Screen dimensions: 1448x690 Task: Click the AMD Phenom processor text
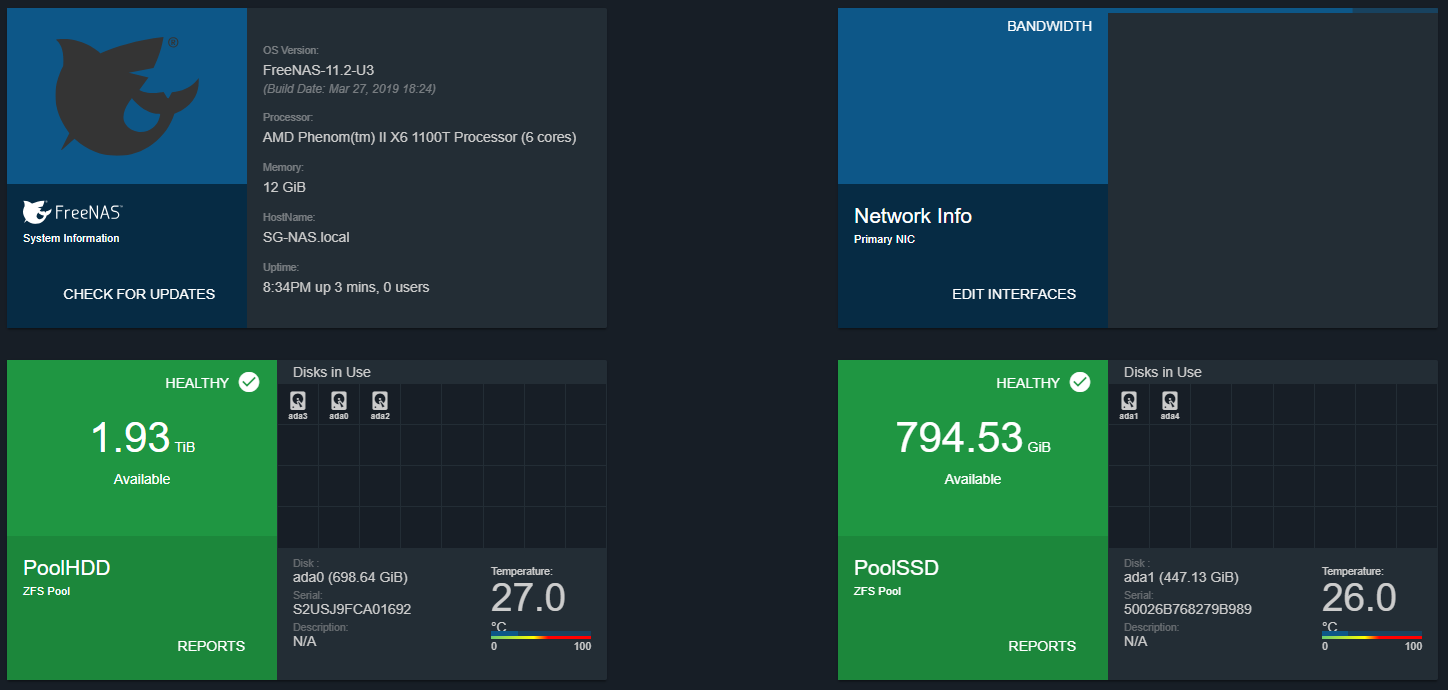click(419, 137)
